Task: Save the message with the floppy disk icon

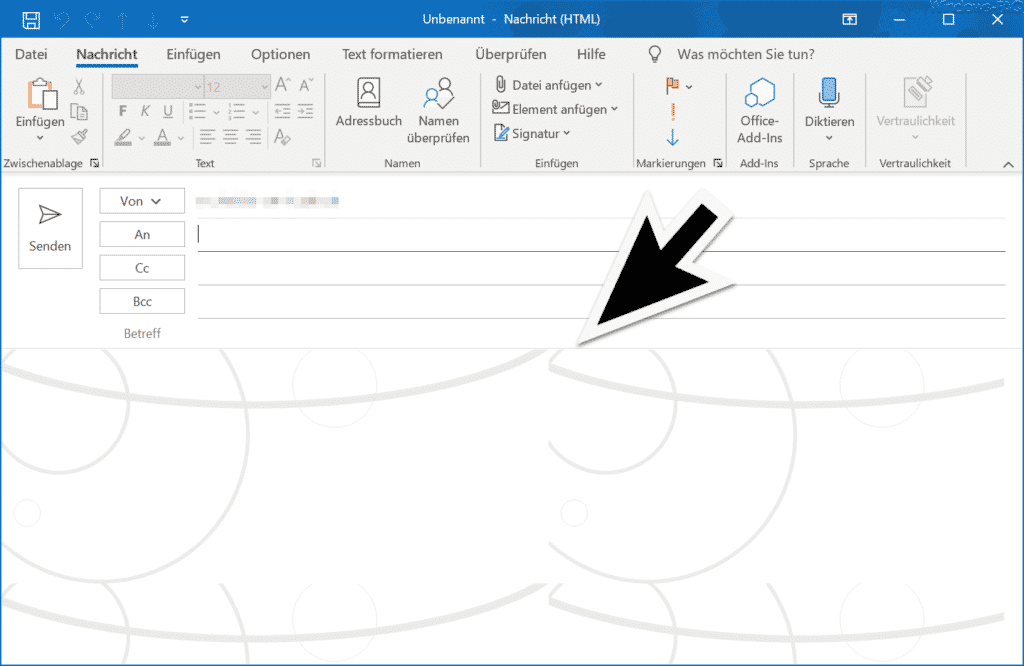Action: [x=31, y=20]
